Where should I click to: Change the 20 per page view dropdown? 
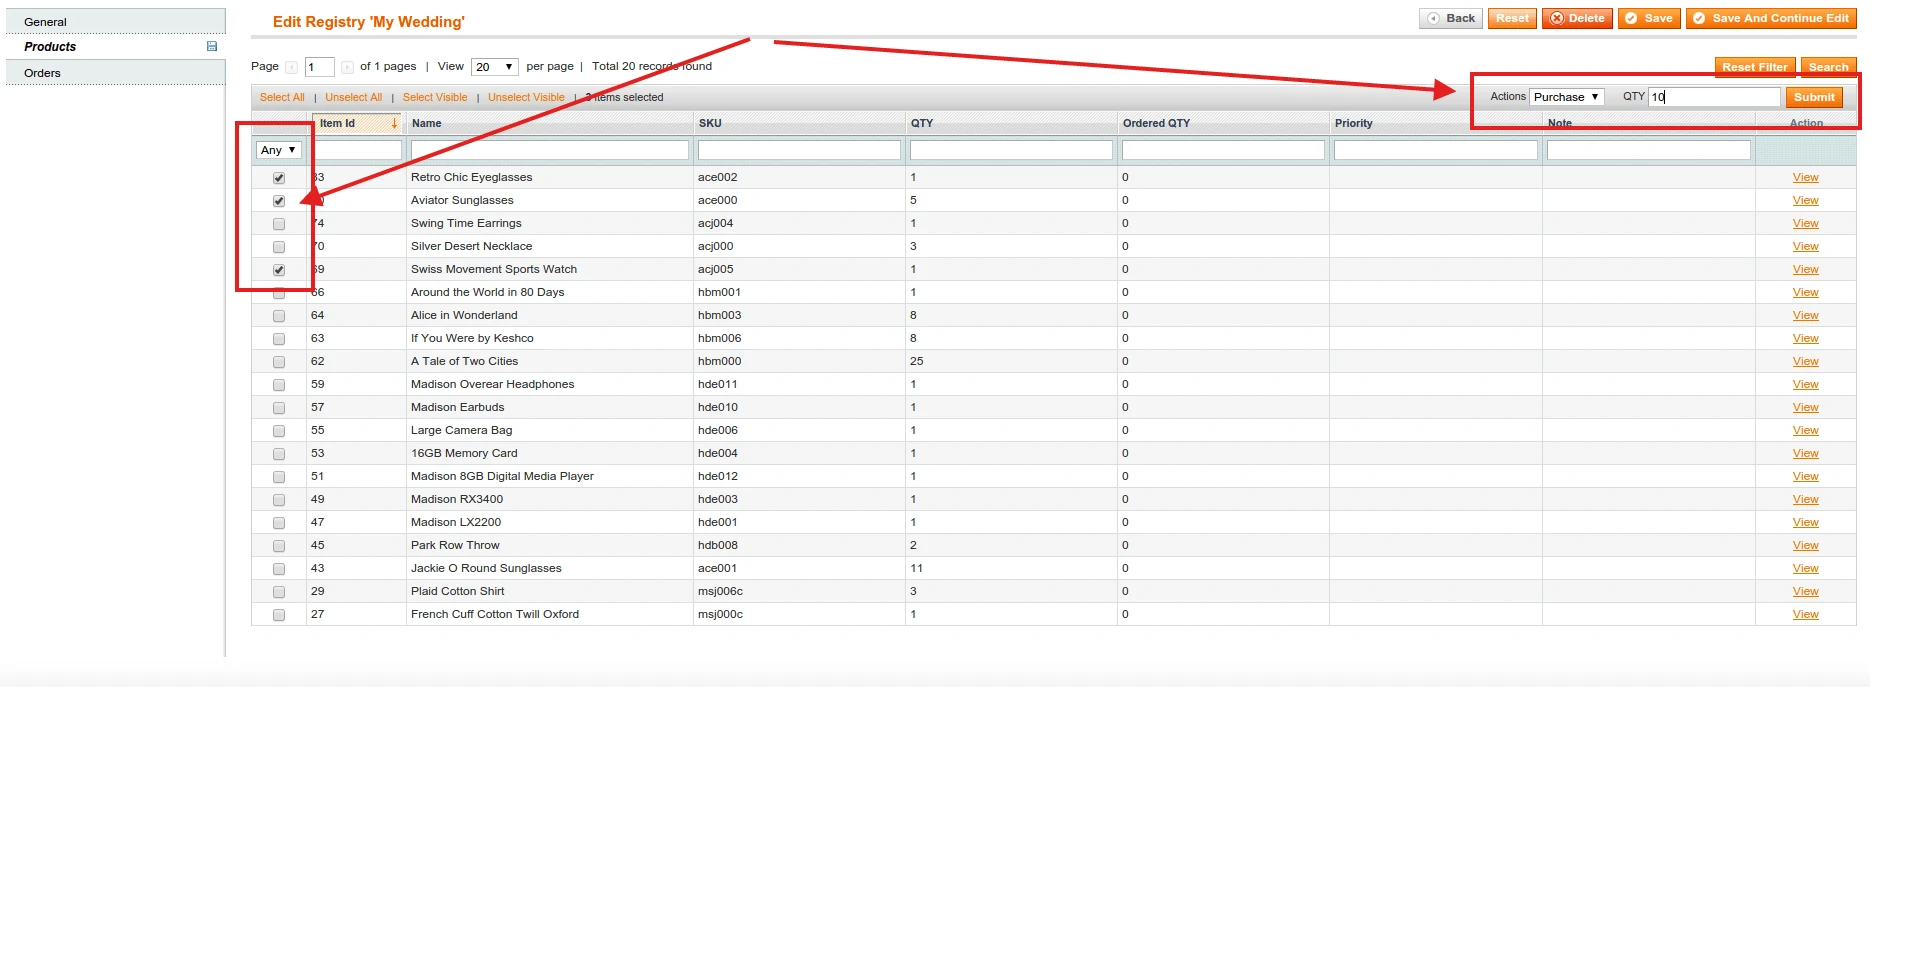(494, 66)
